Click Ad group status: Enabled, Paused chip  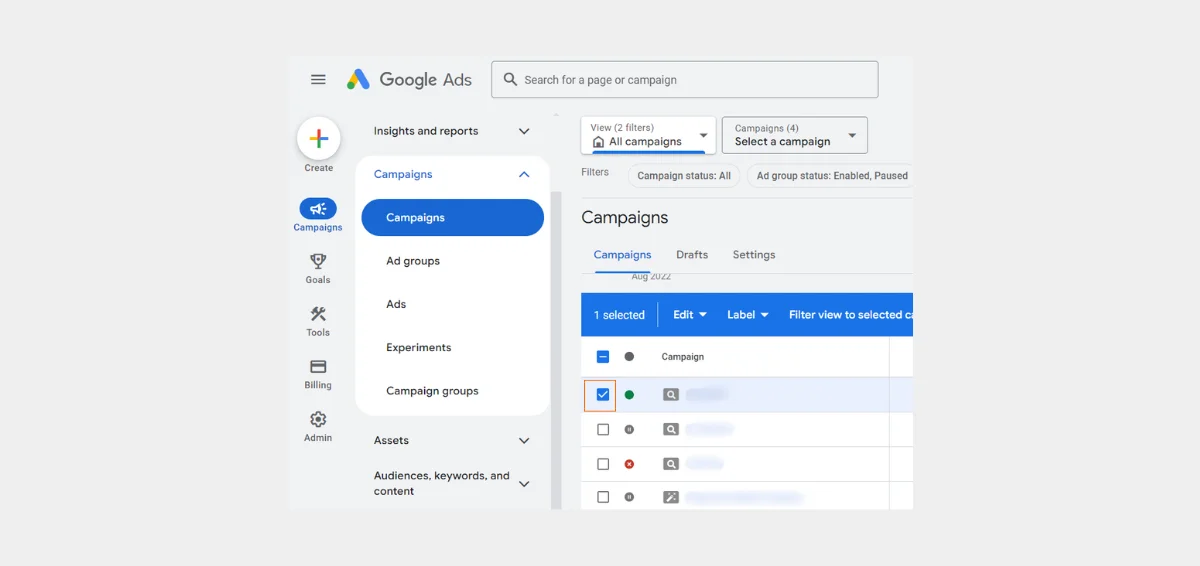(831, 176)
